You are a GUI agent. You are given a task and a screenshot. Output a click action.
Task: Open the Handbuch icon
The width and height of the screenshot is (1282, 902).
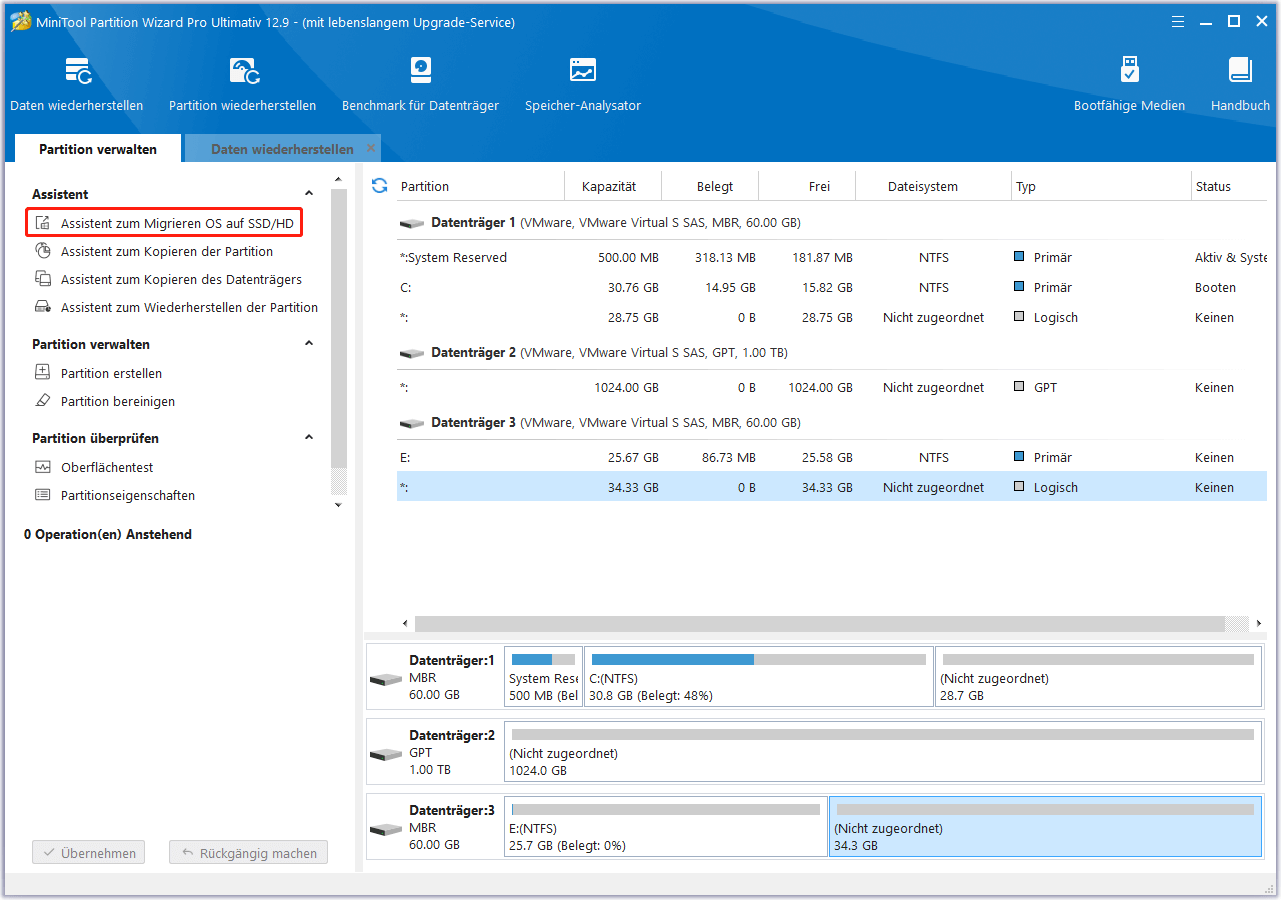point(1240,70)
